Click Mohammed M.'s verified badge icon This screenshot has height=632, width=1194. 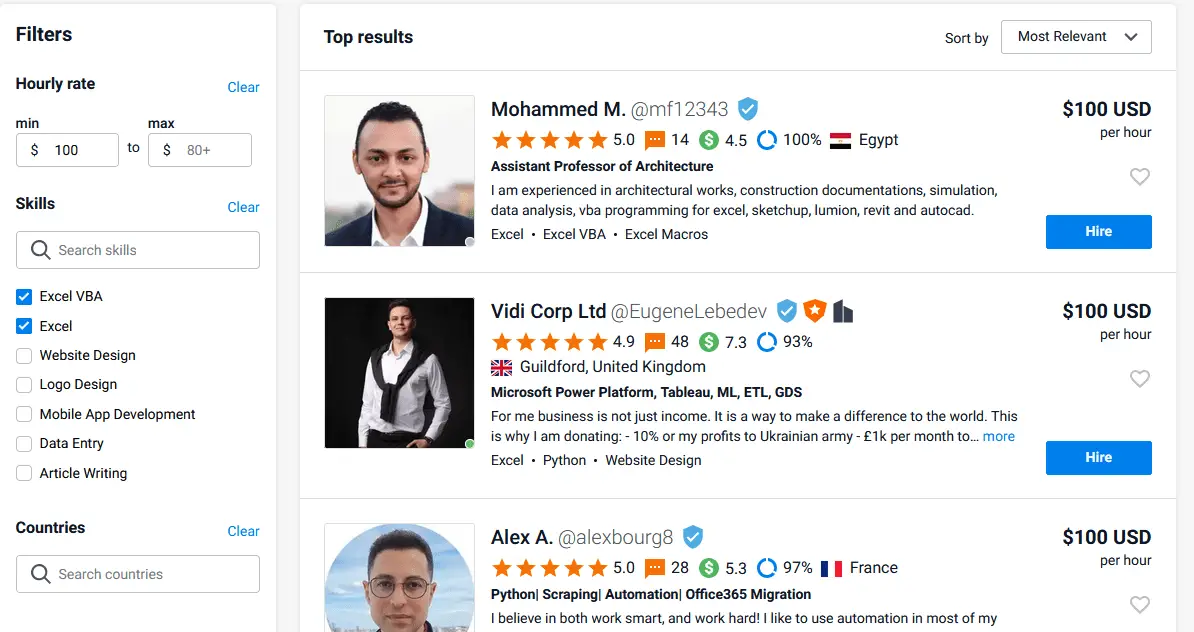748,109
